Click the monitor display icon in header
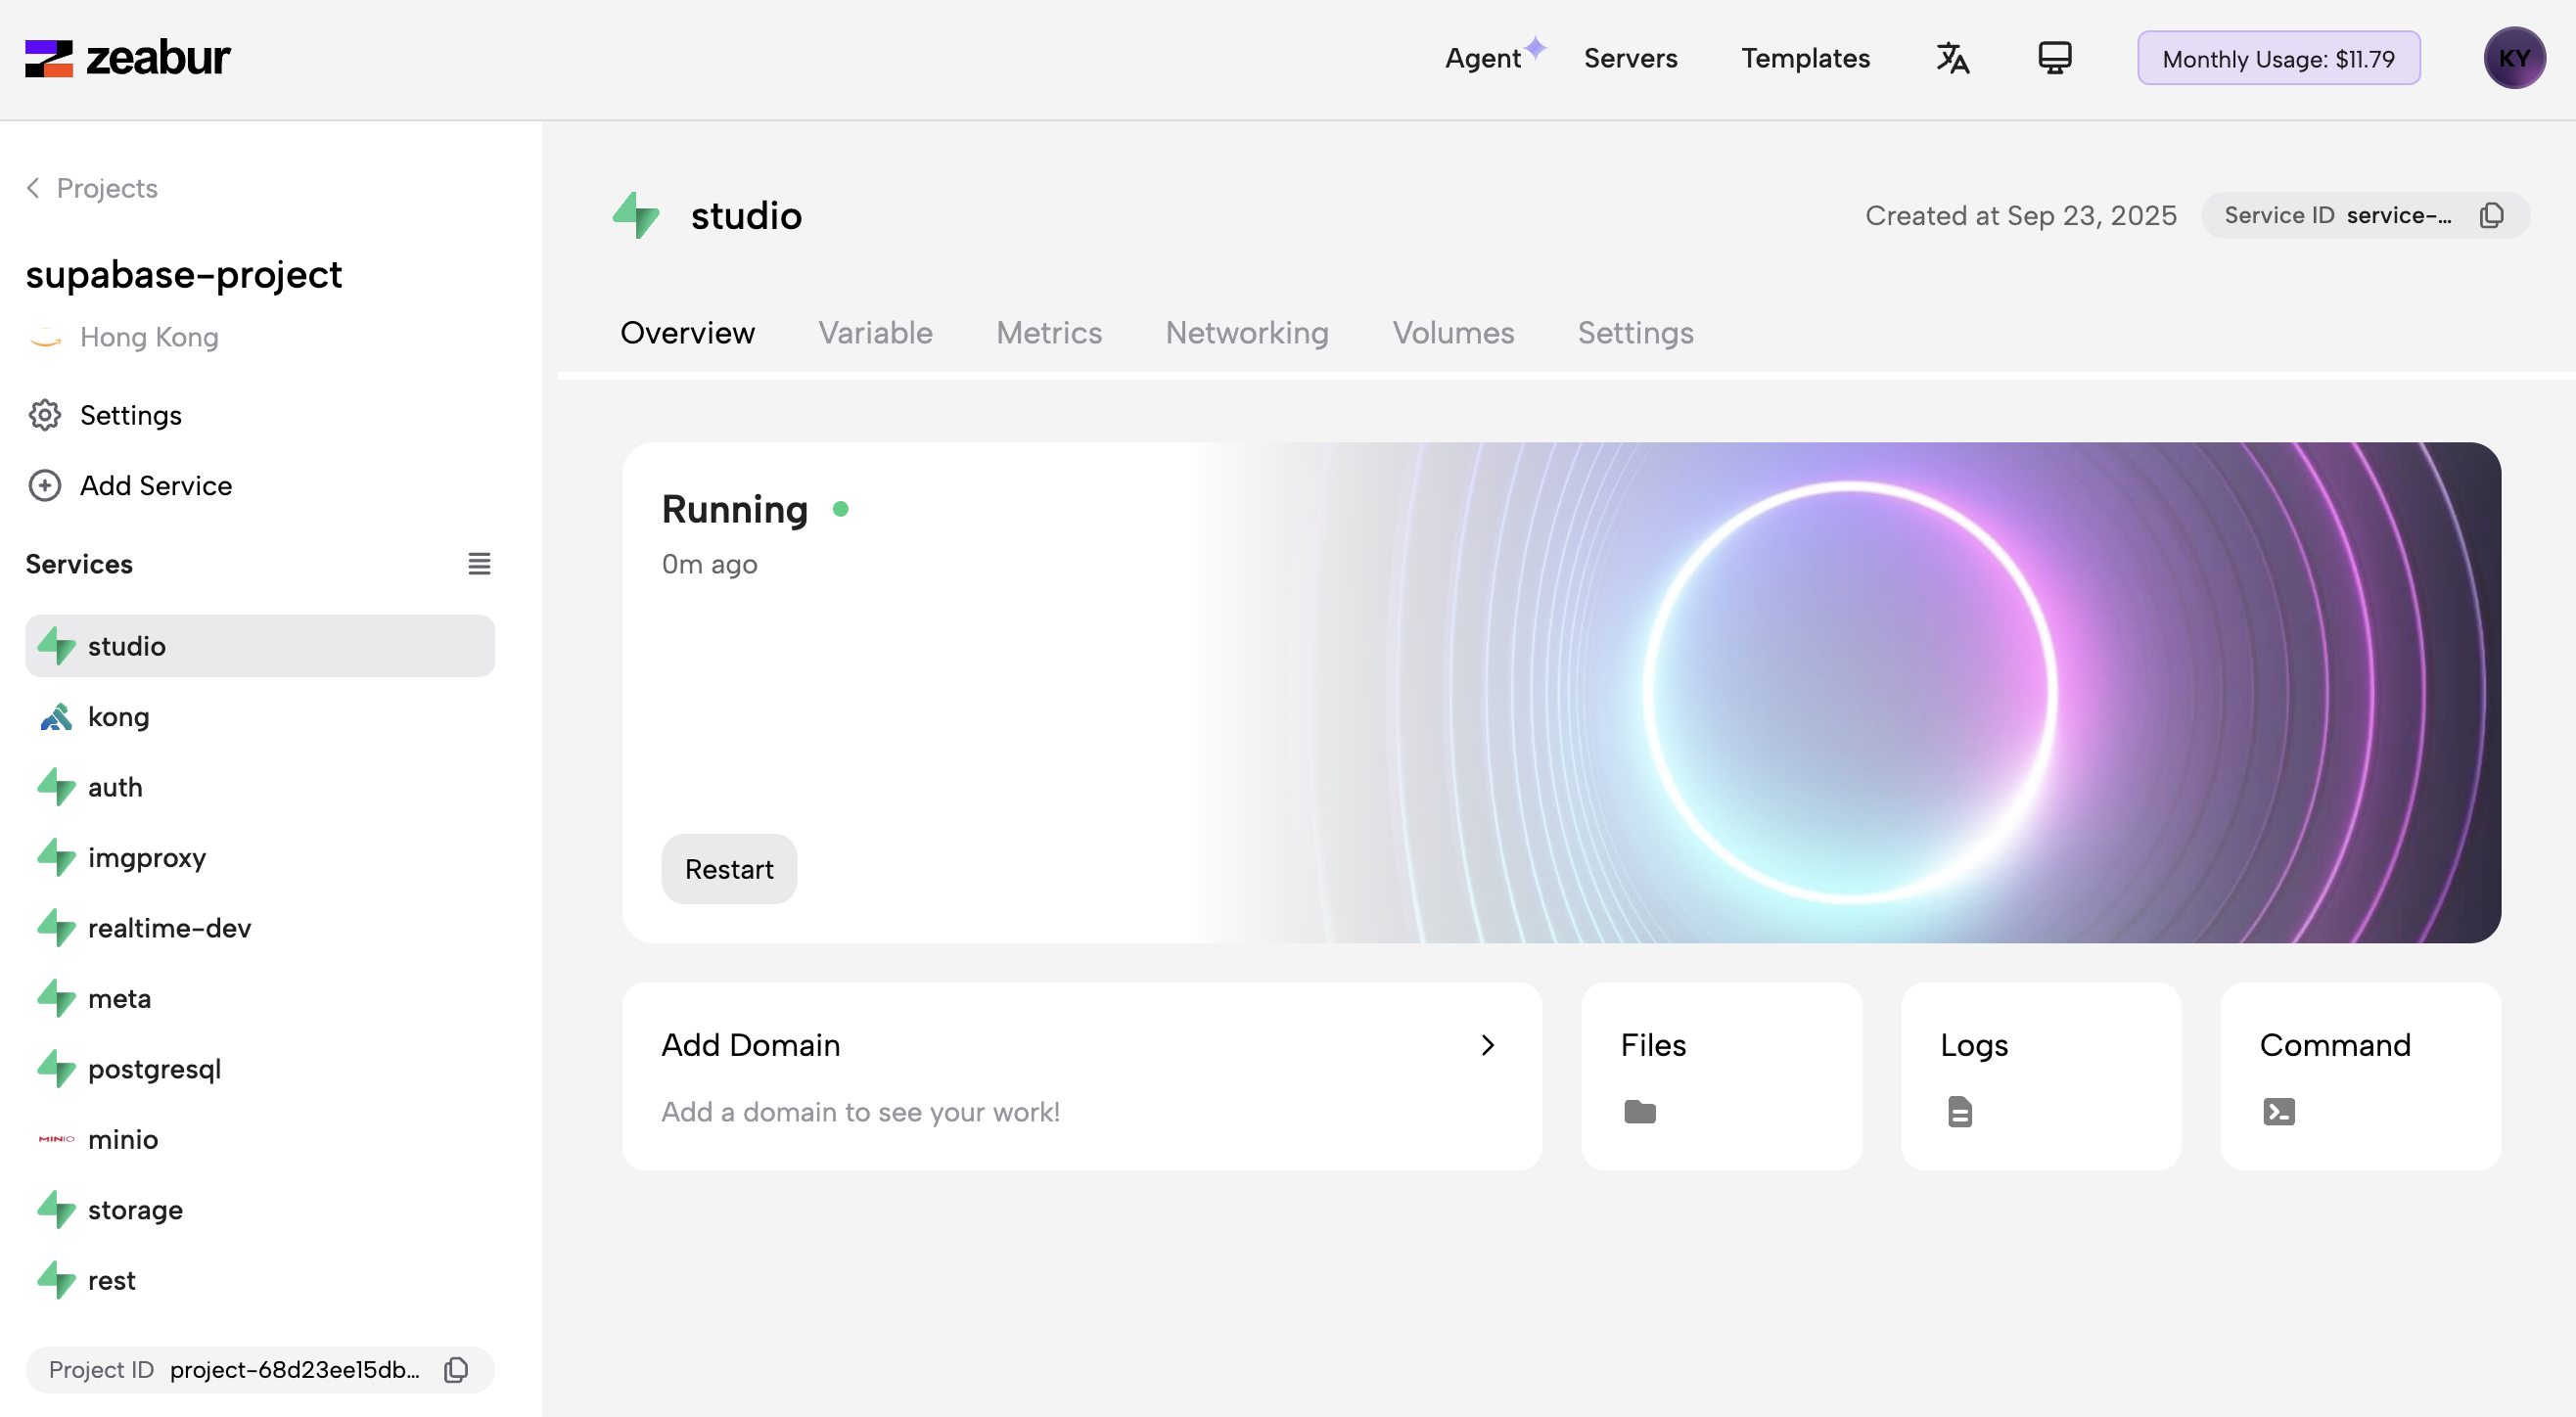2576x1417 pixels. pyautogui.click(x=2054, y=58)
